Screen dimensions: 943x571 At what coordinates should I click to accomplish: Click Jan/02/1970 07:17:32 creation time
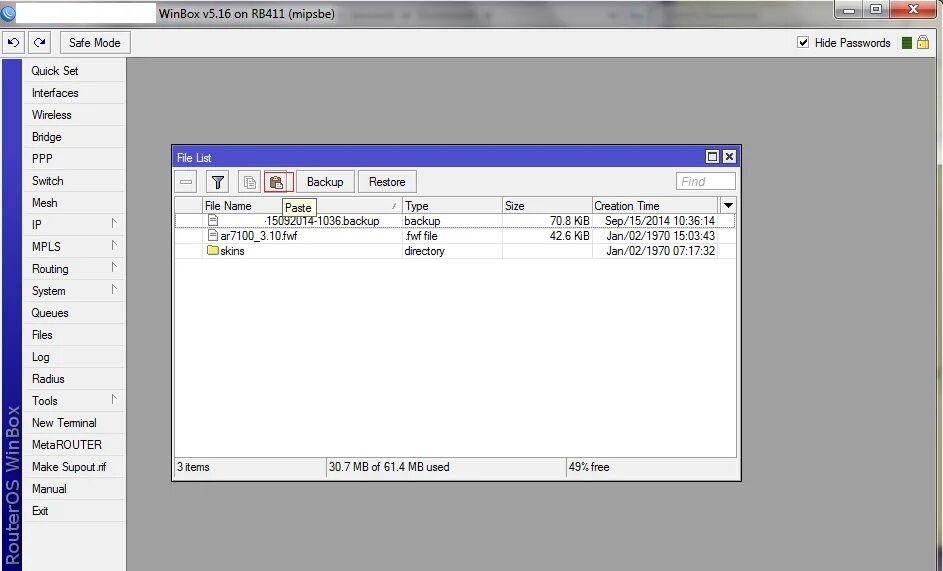pyautogui.click(x=660, y=251)
